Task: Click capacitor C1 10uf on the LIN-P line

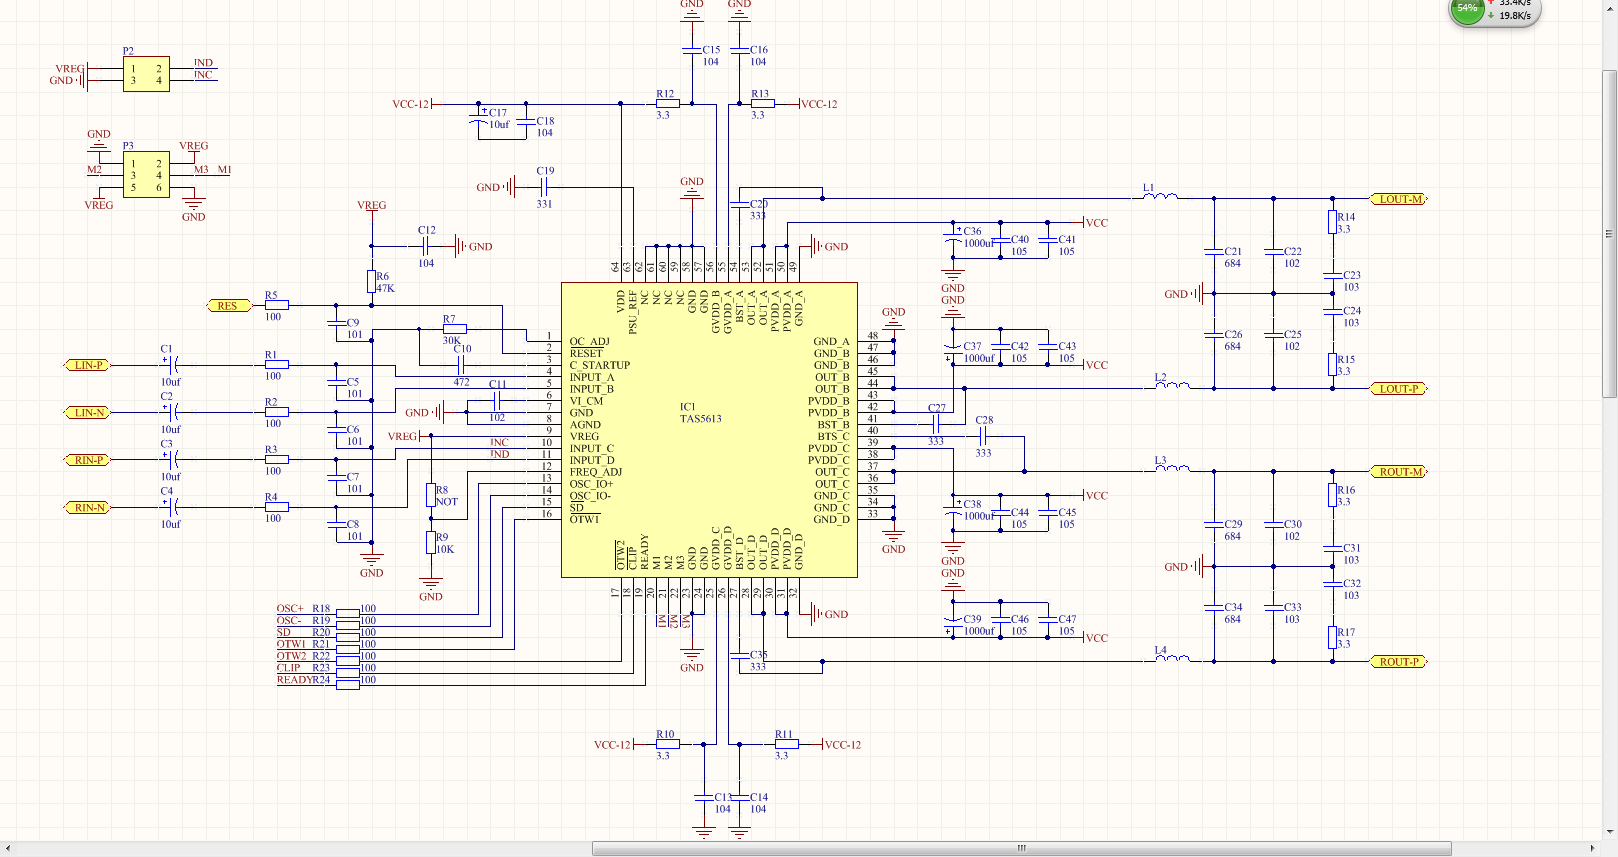Action: pyautogui.click(x=172, y=365)
